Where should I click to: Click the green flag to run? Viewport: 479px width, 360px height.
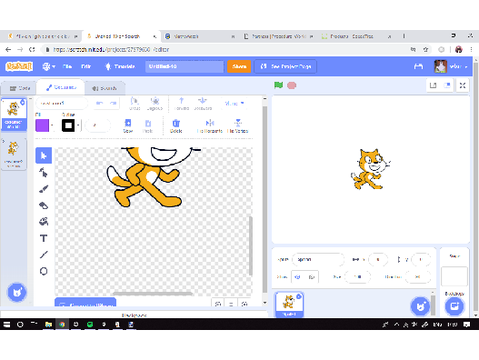pyautogui.click(x=279, y=85)
